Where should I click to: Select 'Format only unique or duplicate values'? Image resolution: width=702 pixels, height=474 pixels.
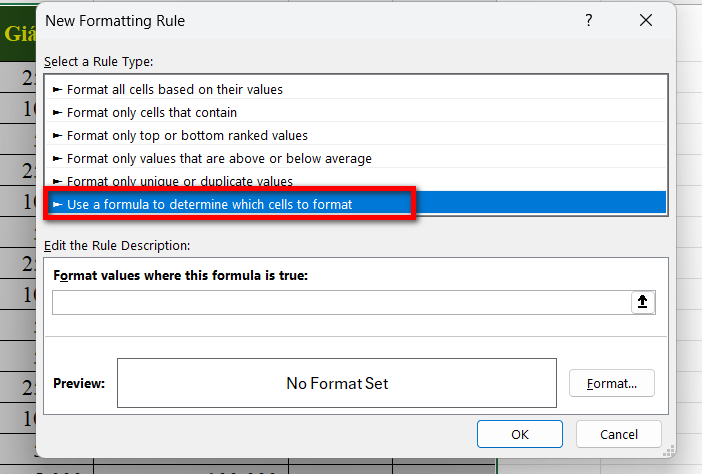[179, 181]
